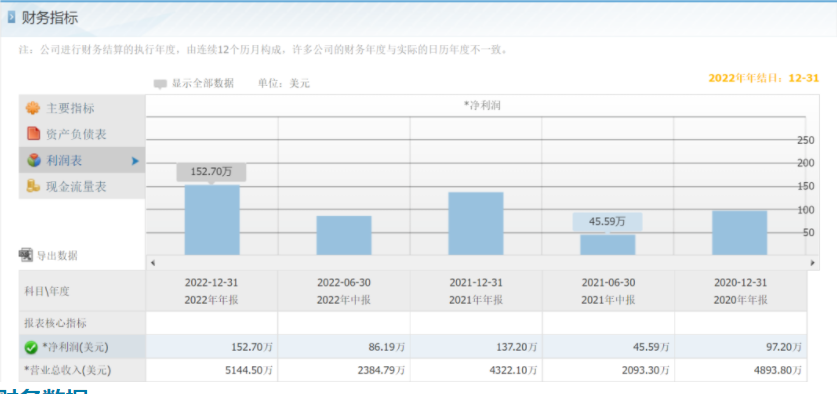Screen dimensions: 837x394
Task: Select the 利润表 tab
Action: point(82,160)
